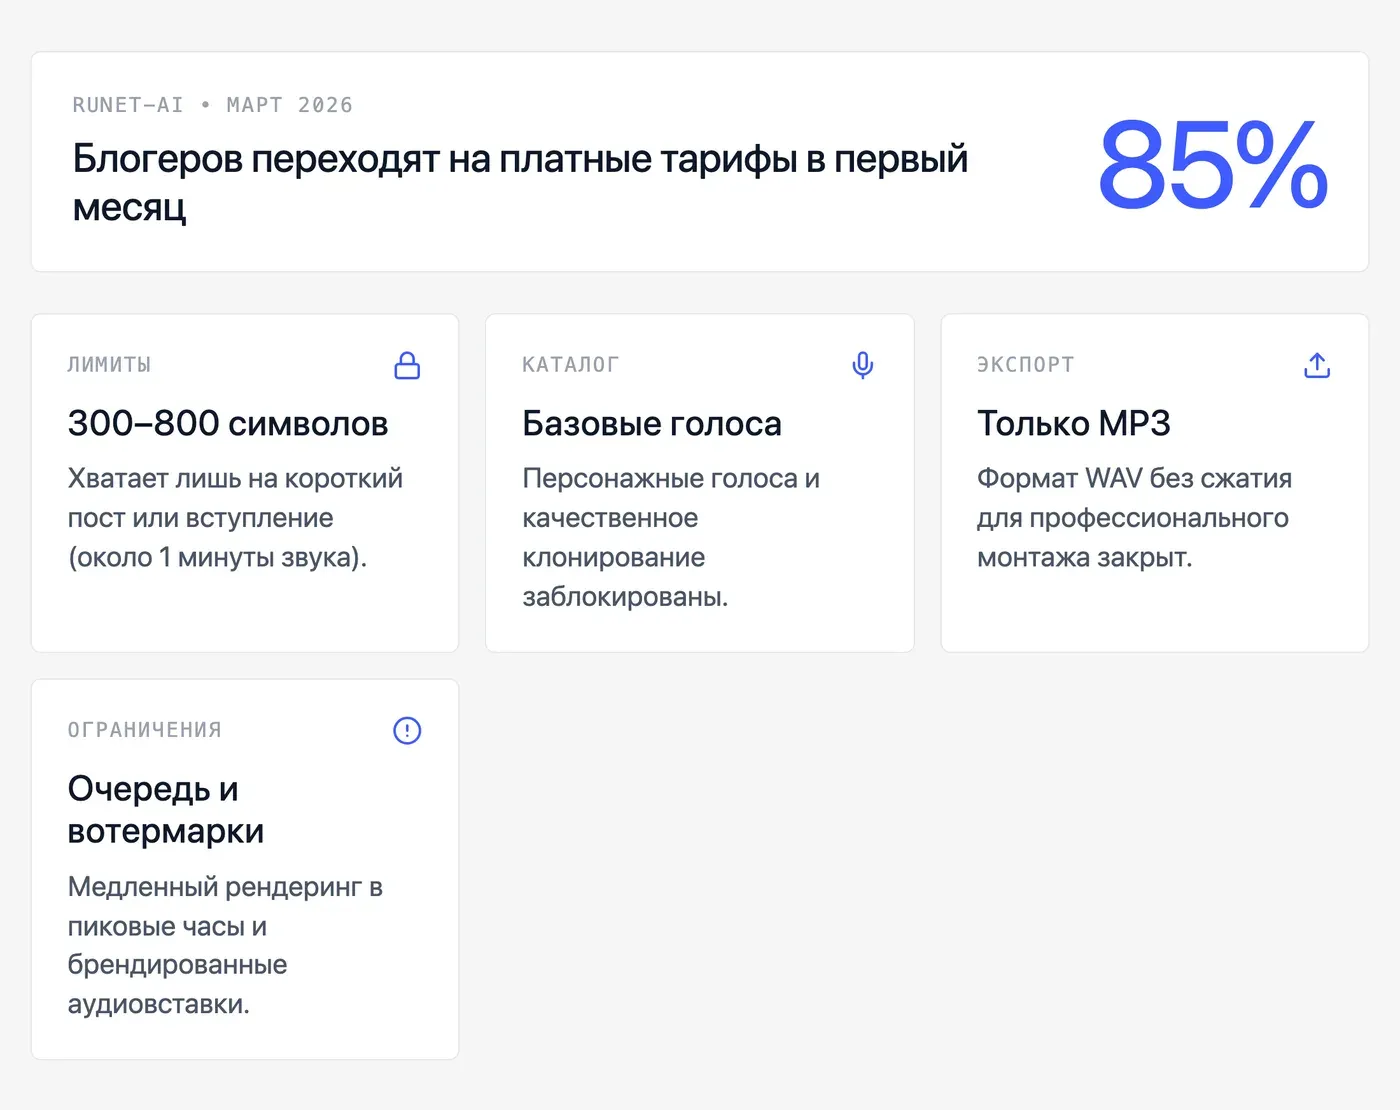This screenshot has width=1400, height=1110.
Task: Click the 'ЛИМИТЫ' card label
Action: pos(109,365)
